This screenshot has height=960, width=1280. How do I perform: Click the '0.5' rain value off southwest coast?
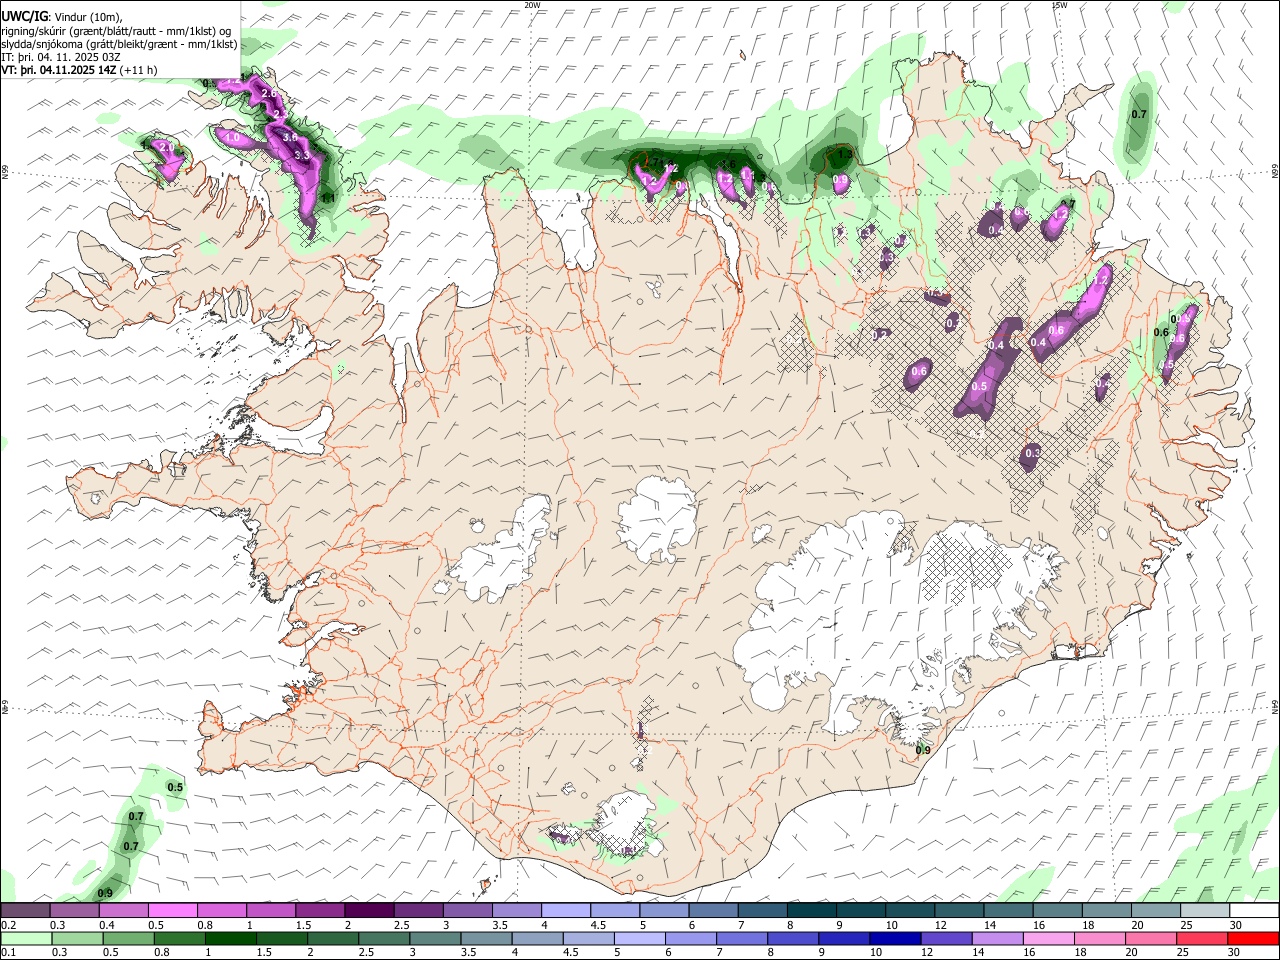[175, 787]
